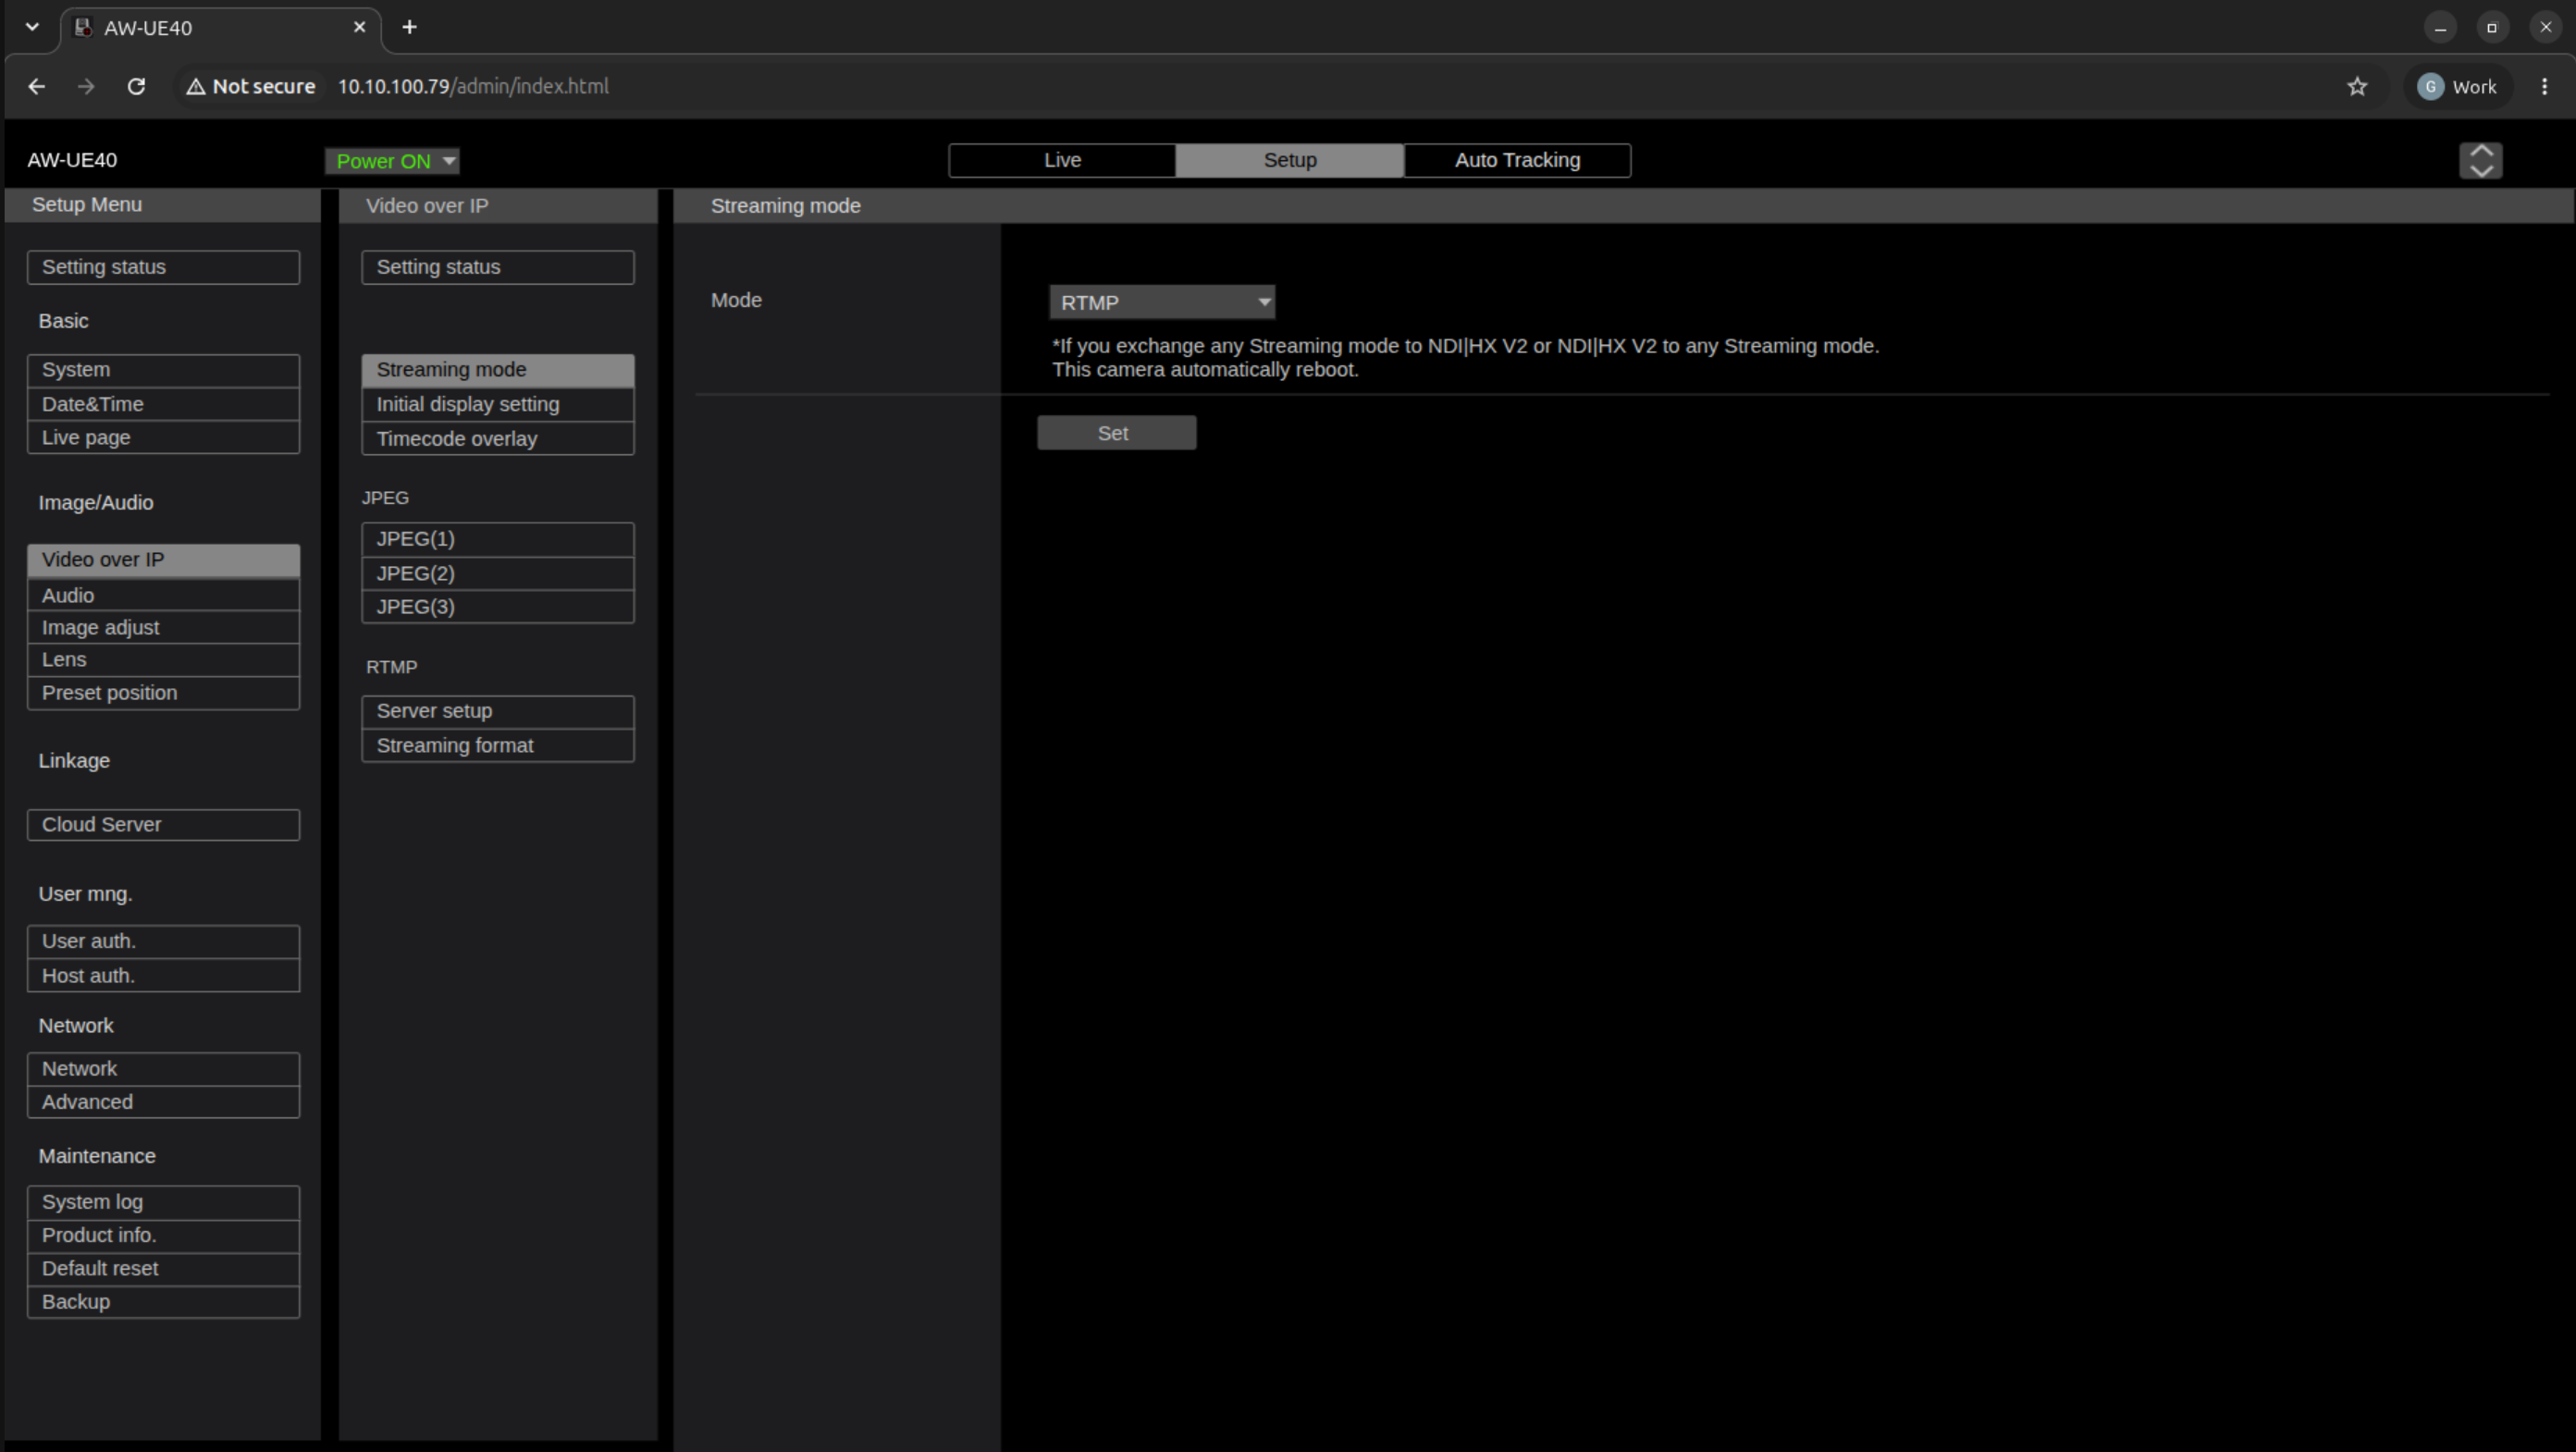The height and width of the screenshot is (1452, 2576).
Task: Close the AW-UE40 tab
Action: tap(360, 27)
